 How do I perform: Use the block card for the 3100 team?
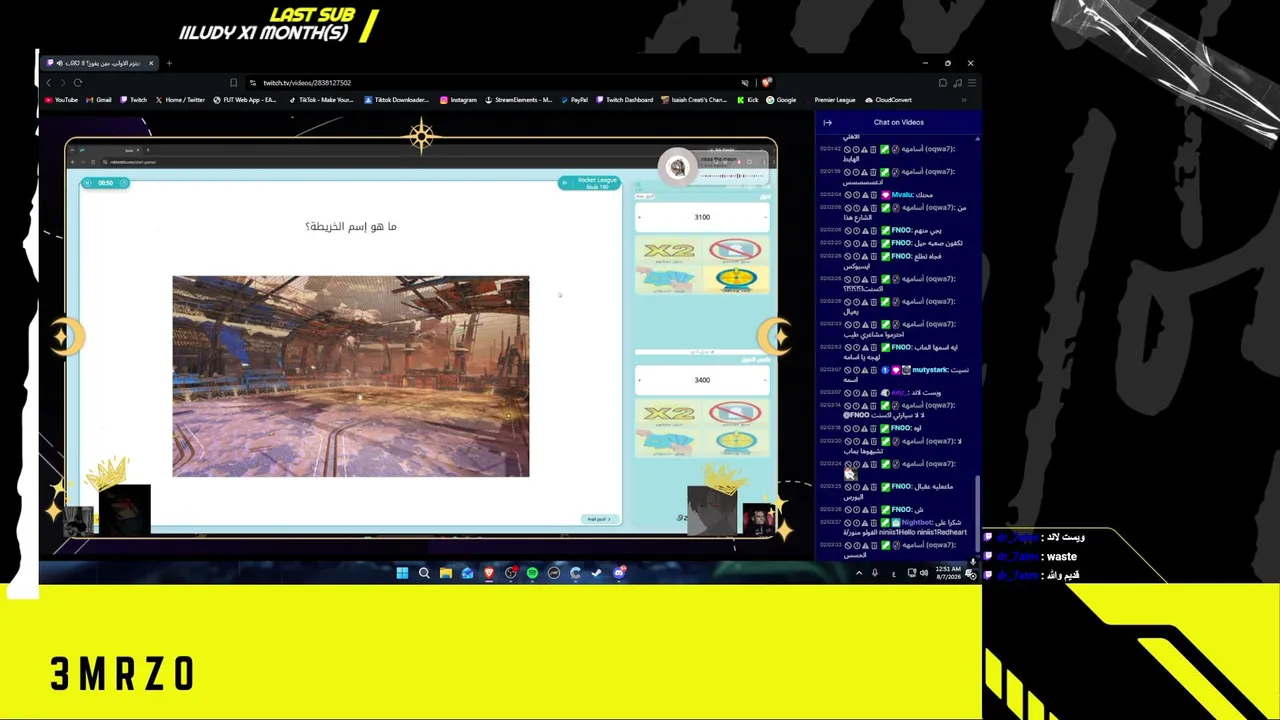pos(736,251)
